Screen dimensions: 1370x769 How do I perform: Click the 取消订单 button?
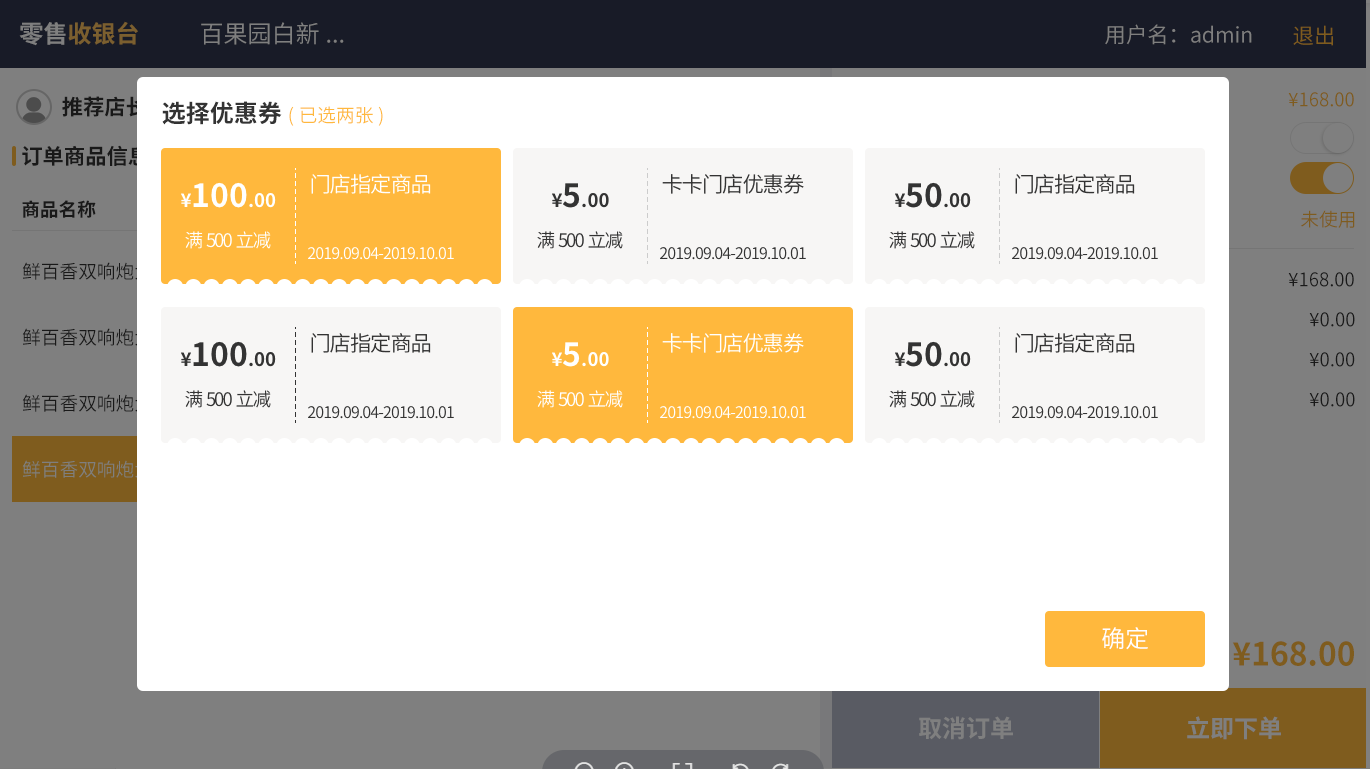coord(965,728)
